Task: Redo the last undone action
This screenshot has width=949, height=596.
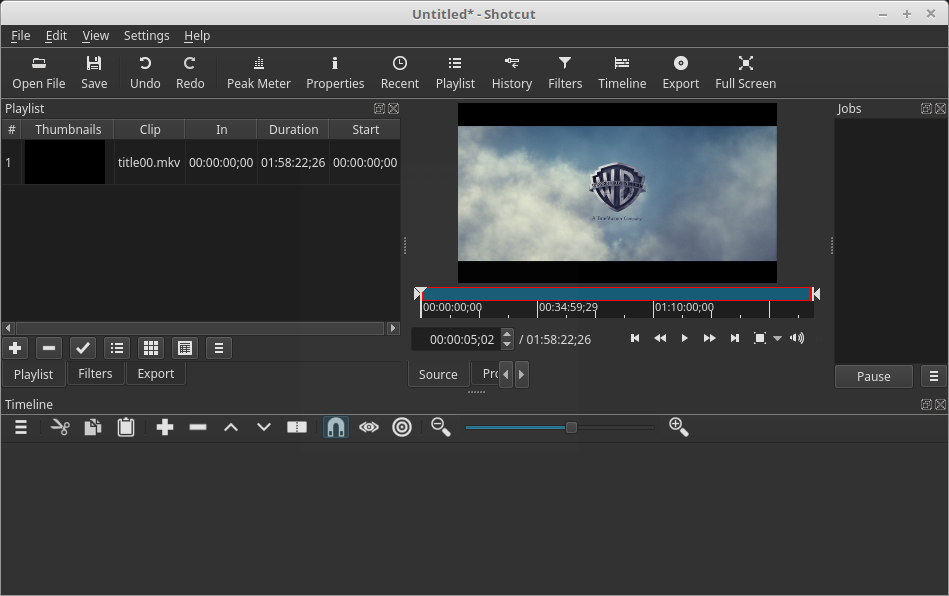Action: pos(190,73)
